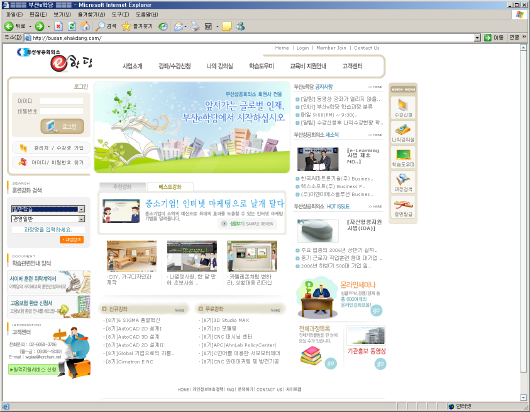
Task: Expand the address bar dropdown arrow
Action: [477, 38]
